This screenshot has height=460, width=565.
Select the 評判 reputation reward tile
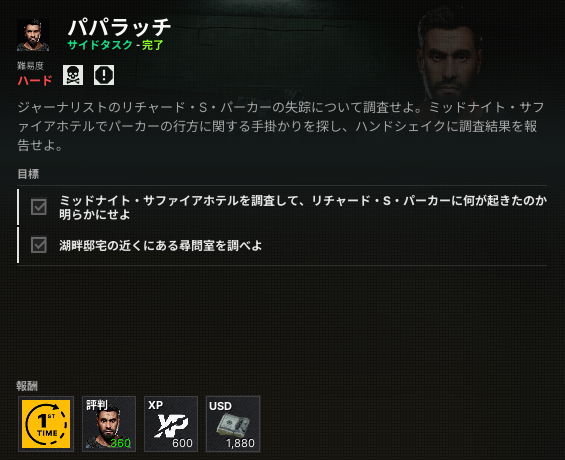pyautogui.click(x=109, y=424)
